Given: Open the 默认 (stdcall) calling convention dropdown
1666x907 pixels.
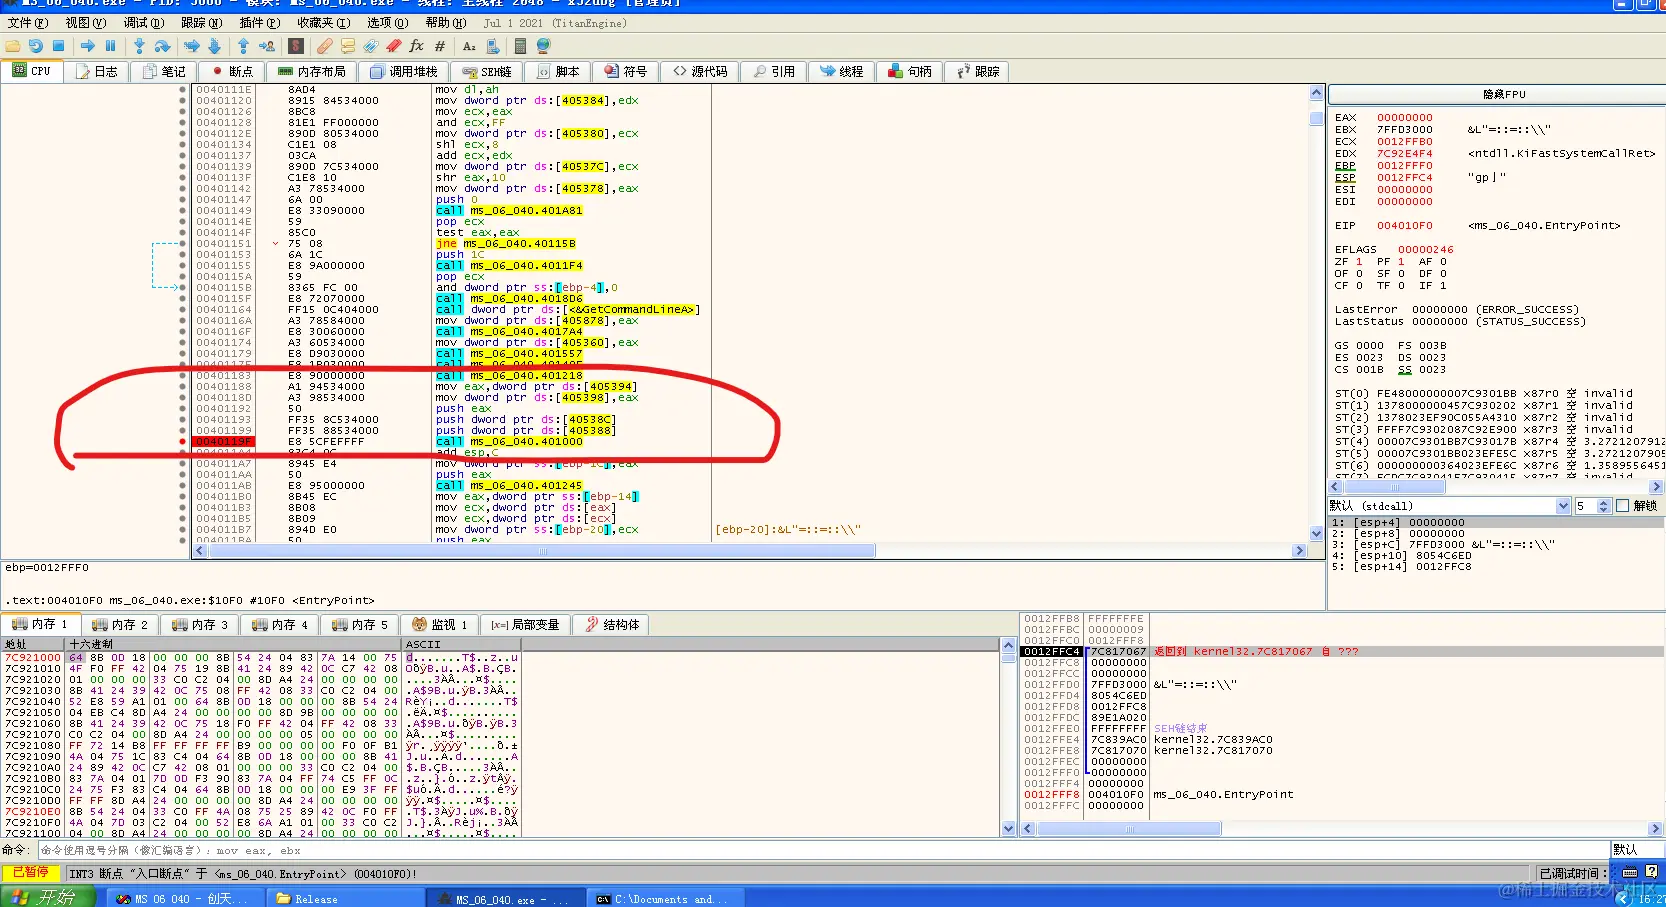Looking at the screenshot, I should 1449,506.
